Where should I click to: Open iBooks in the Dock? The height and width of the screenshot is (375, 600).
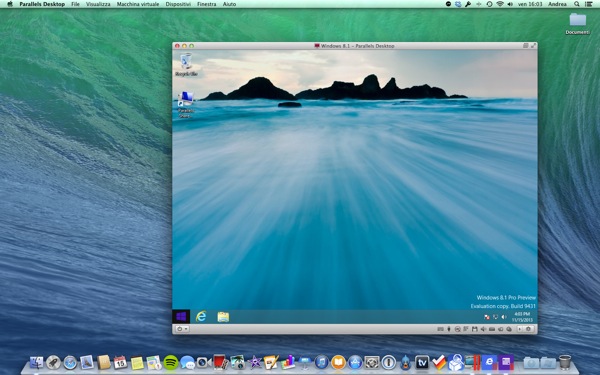[x=338, y=363]
